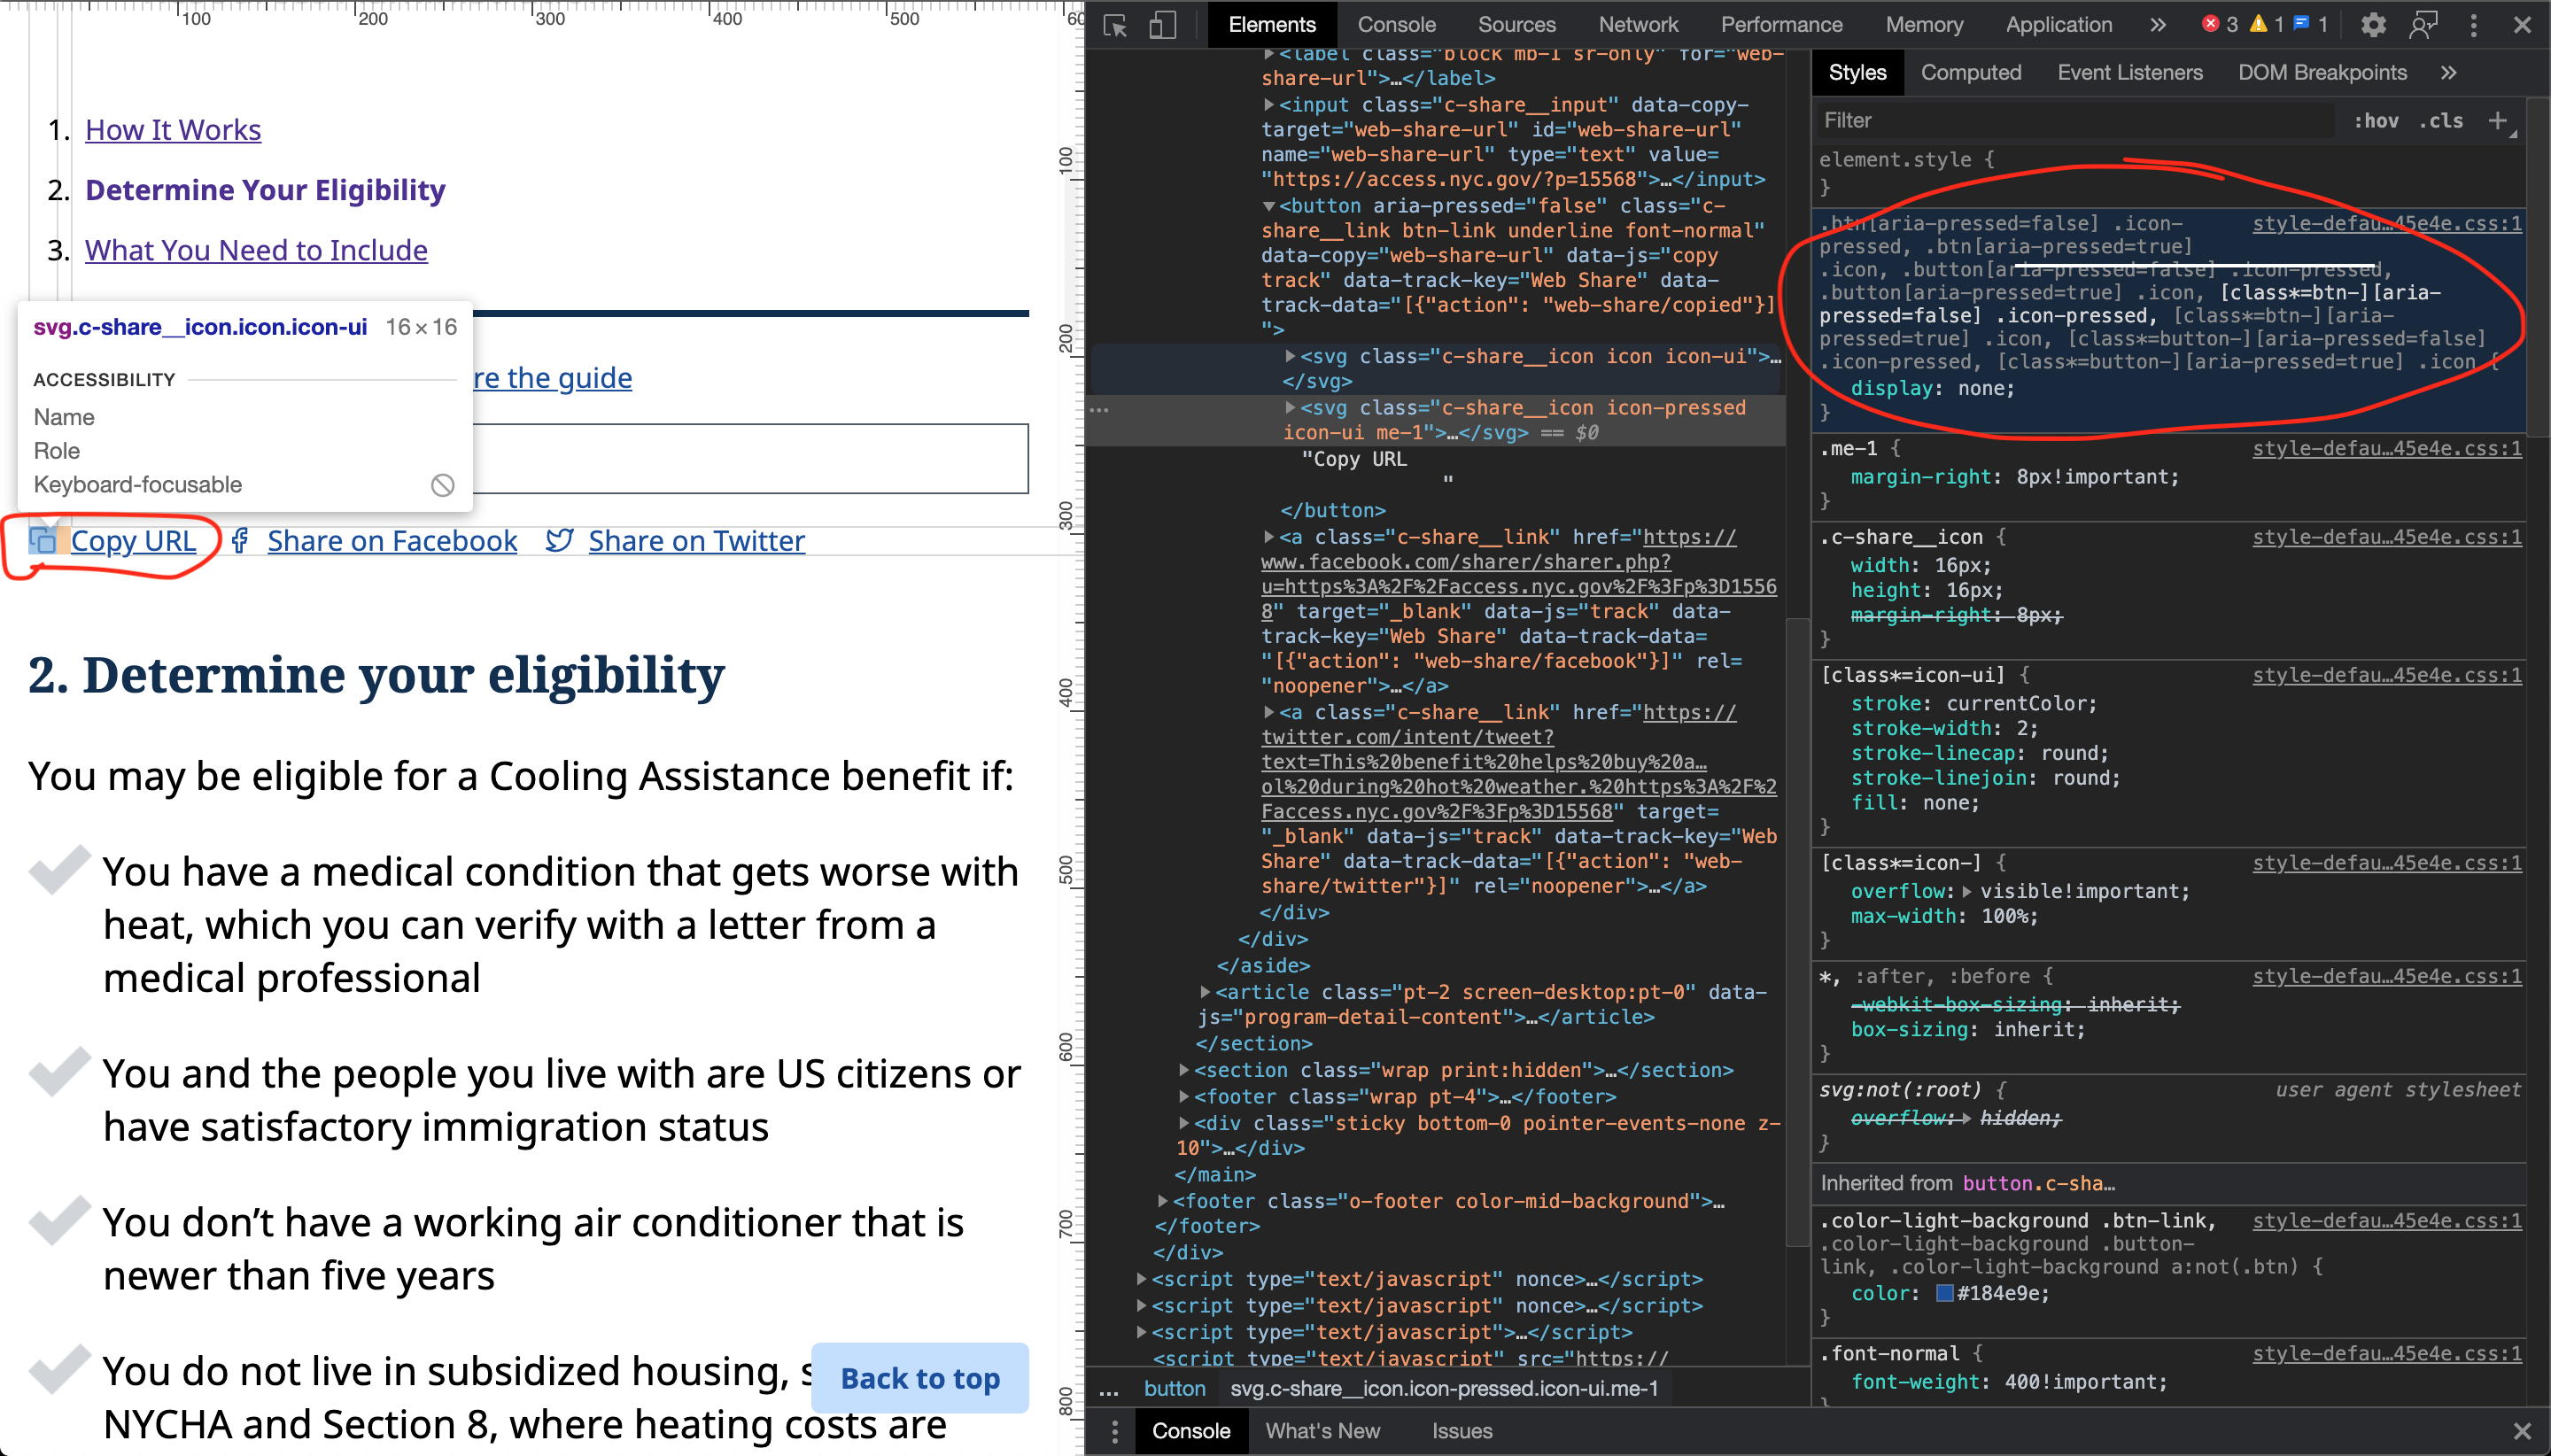
Task: Open stylesheet link for .me-1 rule
Action: point(2386,448)
